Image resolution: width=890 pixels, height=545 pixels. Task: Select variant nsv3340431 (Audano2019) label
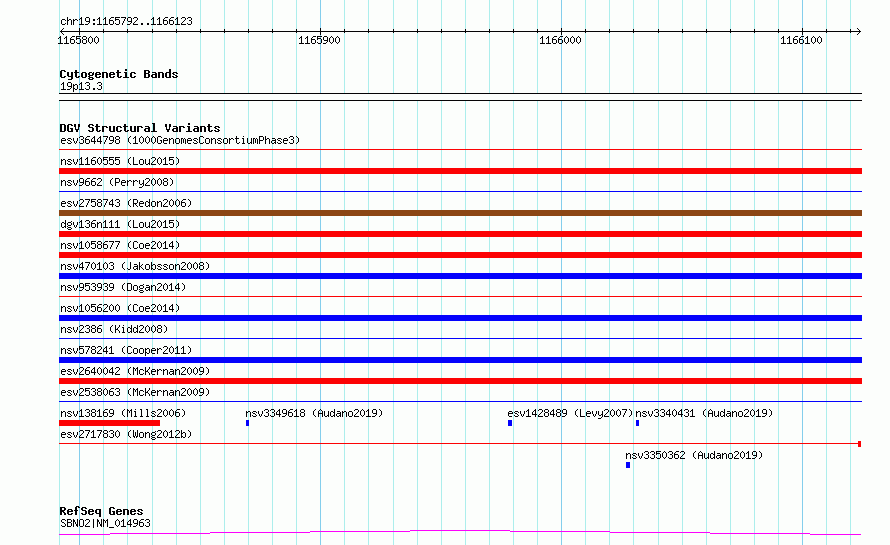[704, 413]
